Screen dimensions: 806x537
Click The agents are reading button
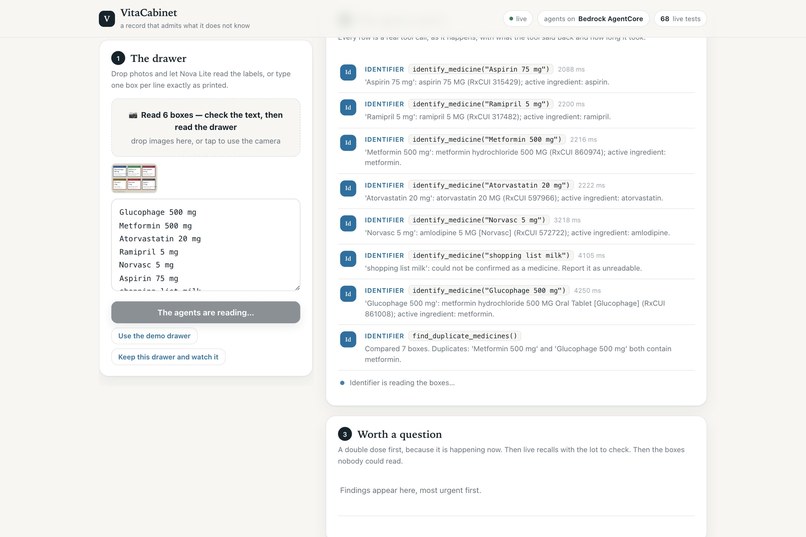pos(206,312)
